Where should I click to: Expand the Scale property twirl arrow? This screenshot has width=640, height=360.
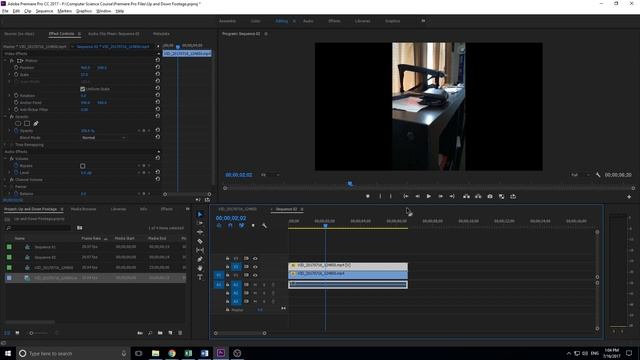point(10,75)
